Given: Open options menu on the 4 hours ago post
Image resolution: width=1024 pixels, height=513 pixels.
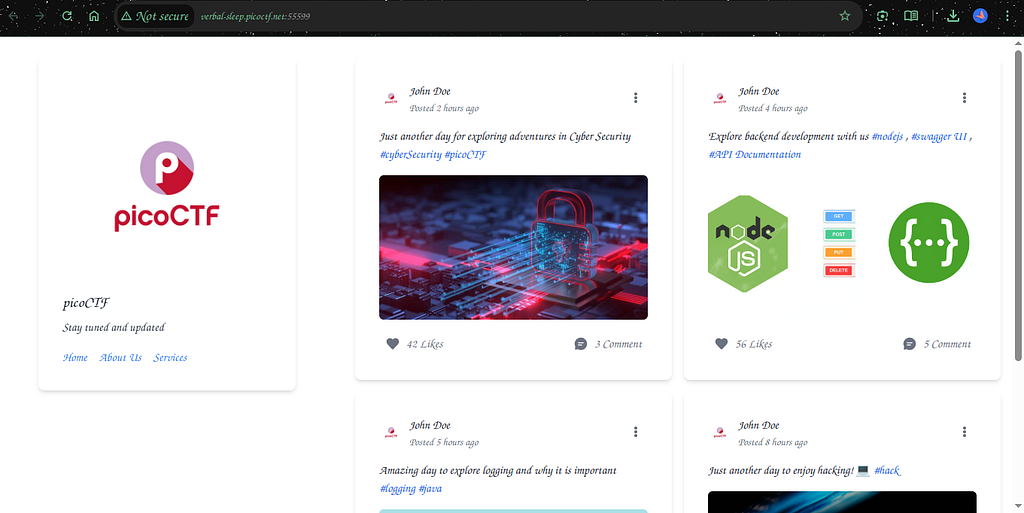Looking at the screenshot, I should (x=964, y=98).
